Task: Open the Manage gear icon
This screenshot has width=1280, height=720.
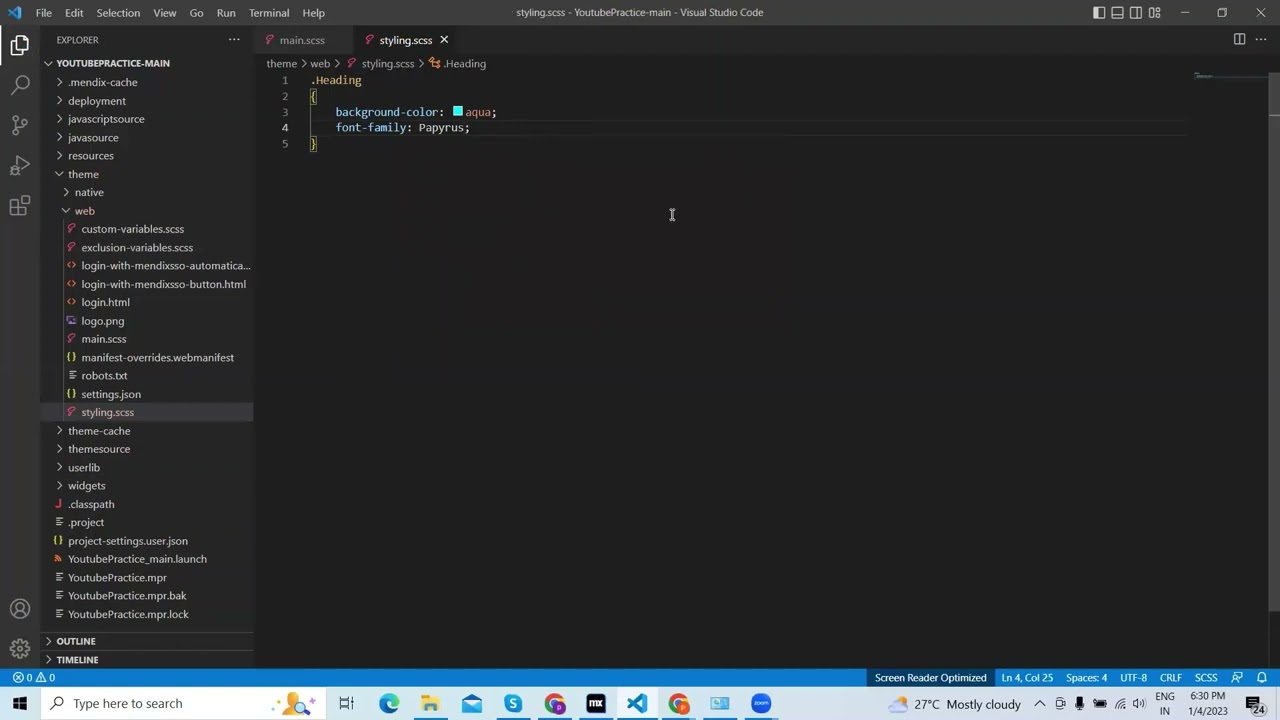Action: point(20,648)
